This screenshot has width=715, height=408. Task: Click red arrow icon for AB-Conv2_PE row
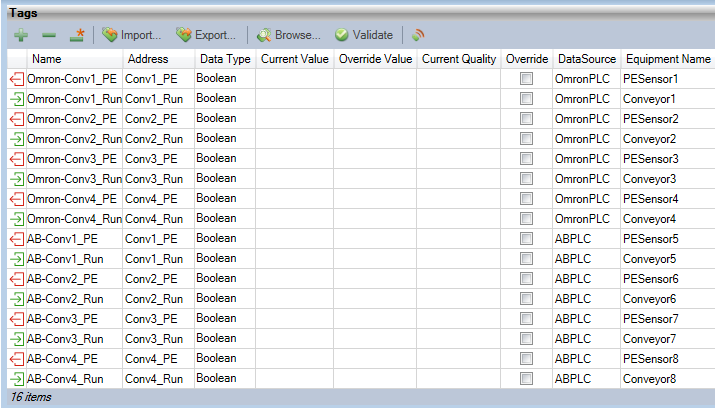point(17,279)
